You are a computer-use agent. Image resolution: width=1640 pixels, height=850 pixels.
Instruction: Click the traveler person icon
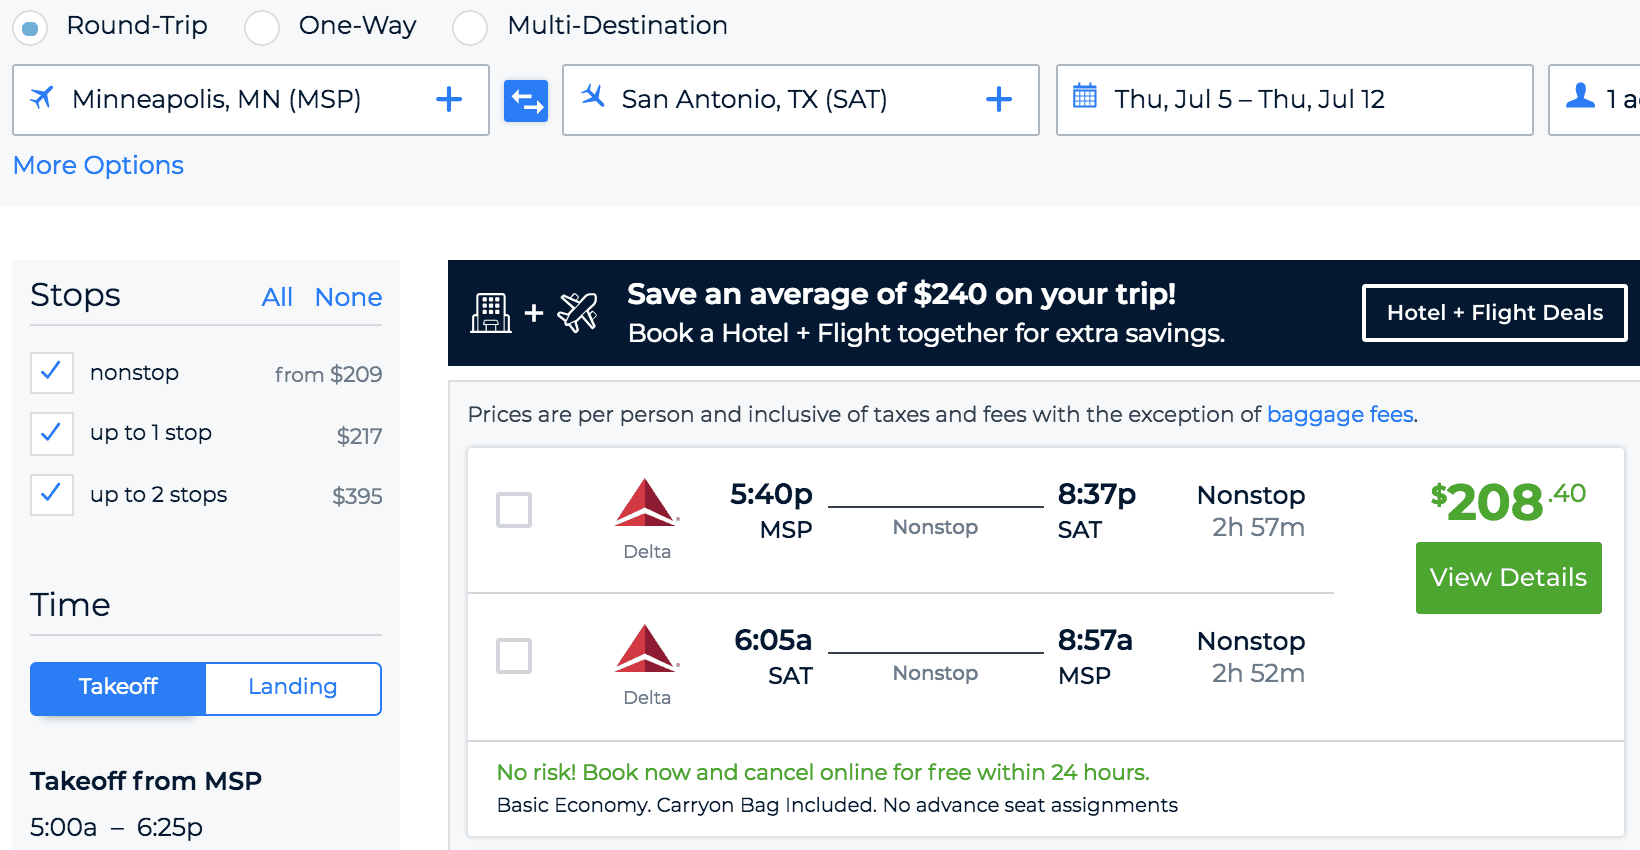click(x=1580, y=96)
